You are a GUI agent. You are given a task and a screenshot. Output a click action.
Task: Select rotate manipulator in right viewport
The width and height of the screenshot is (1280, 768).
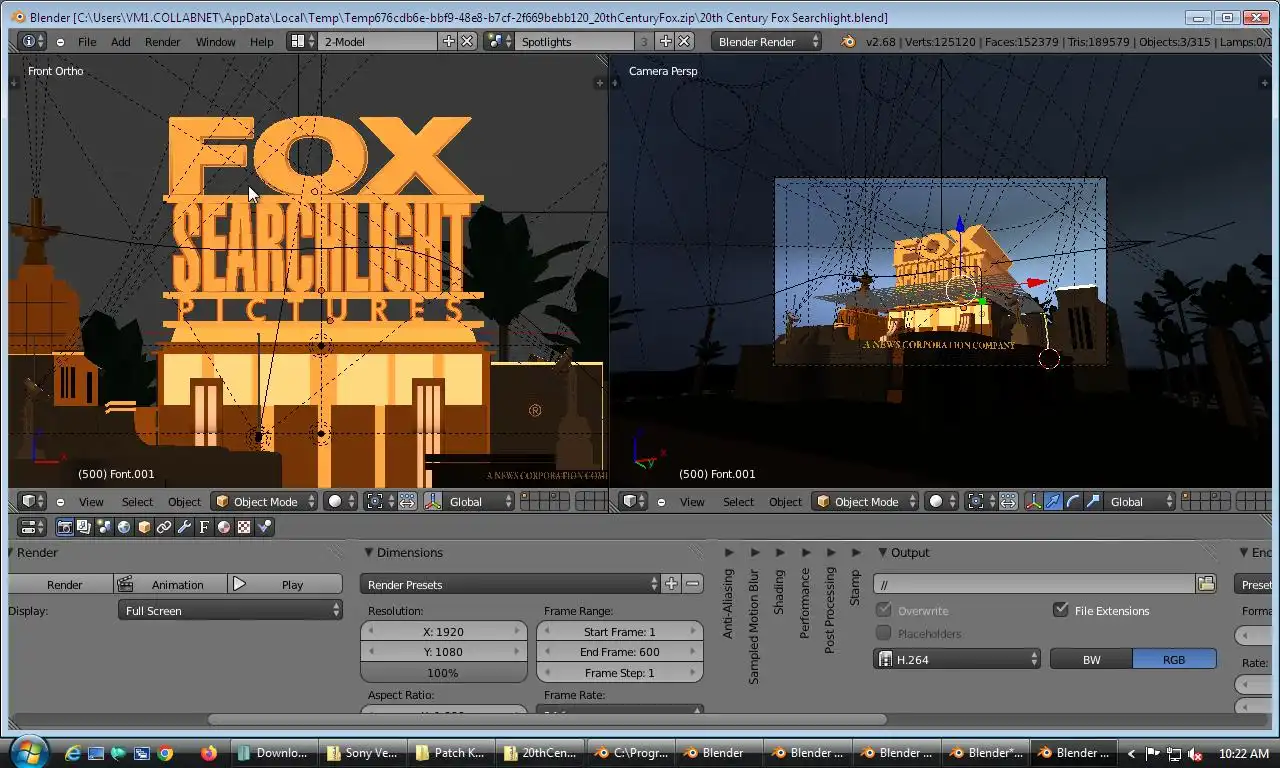[x=1073, y=501]
